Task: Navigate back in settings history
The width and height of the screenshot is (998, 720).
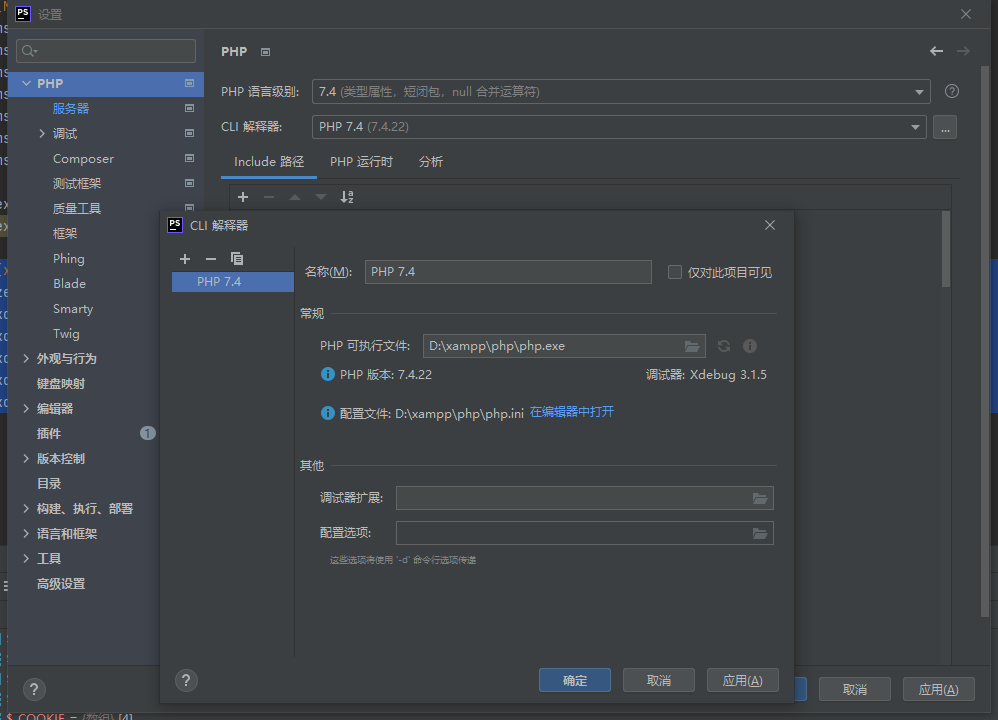Action: [x=936, y=51]
